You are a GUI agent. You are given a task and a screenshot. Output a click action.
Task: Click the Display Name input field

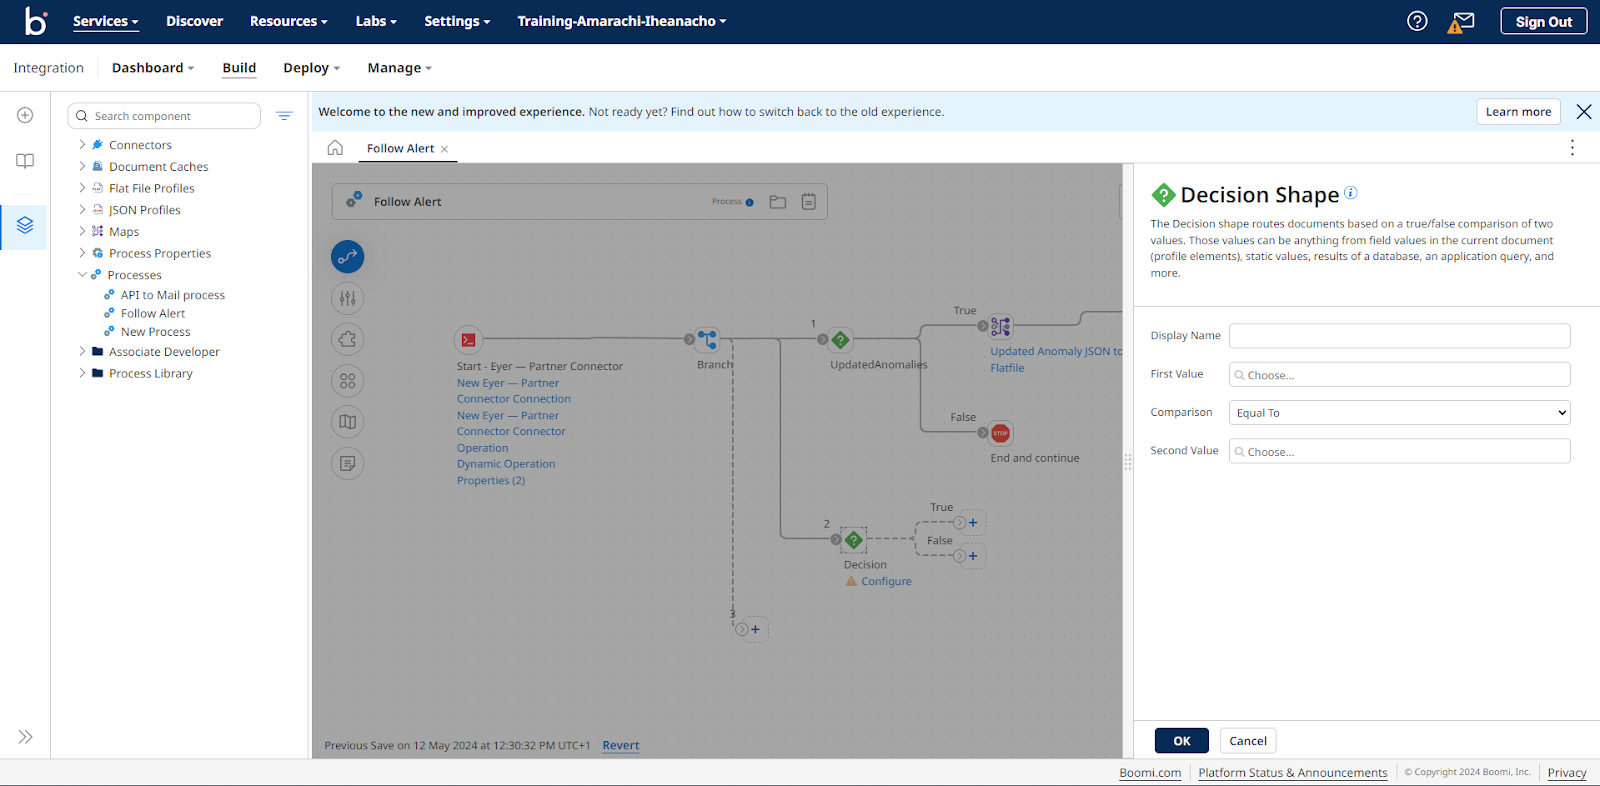tap(1399, 336)
